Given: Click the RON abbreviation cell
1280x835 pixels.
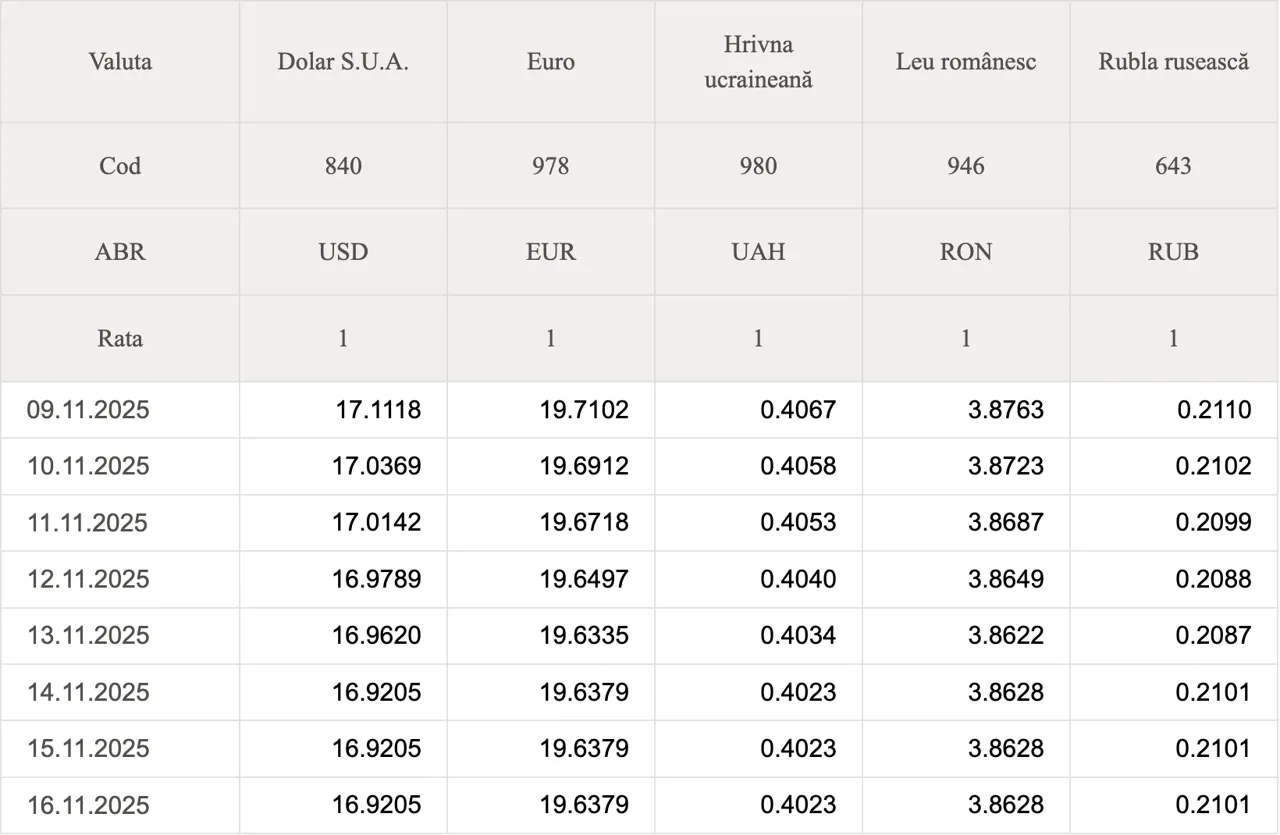Looking at the screenshot, I should pyautogui.click(x=966, y=252).
